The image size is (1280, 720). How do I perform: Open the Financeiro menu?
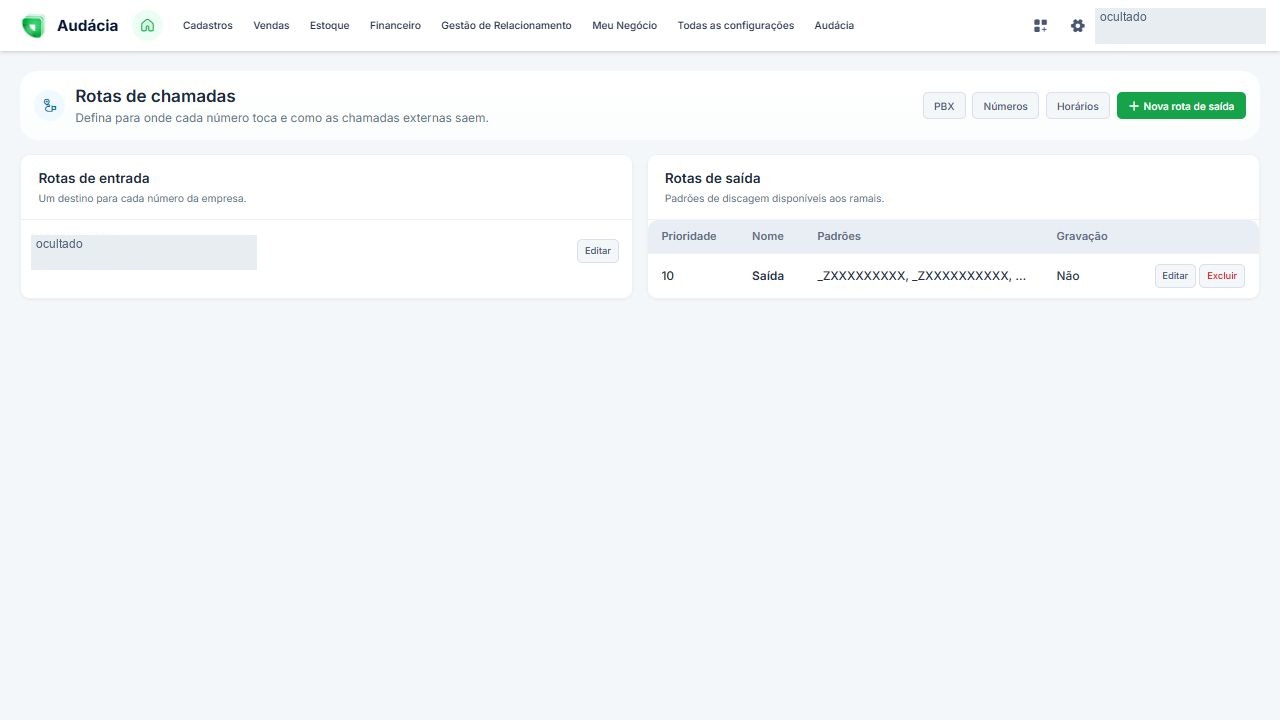pyautogui.click(x=395, y=26)
